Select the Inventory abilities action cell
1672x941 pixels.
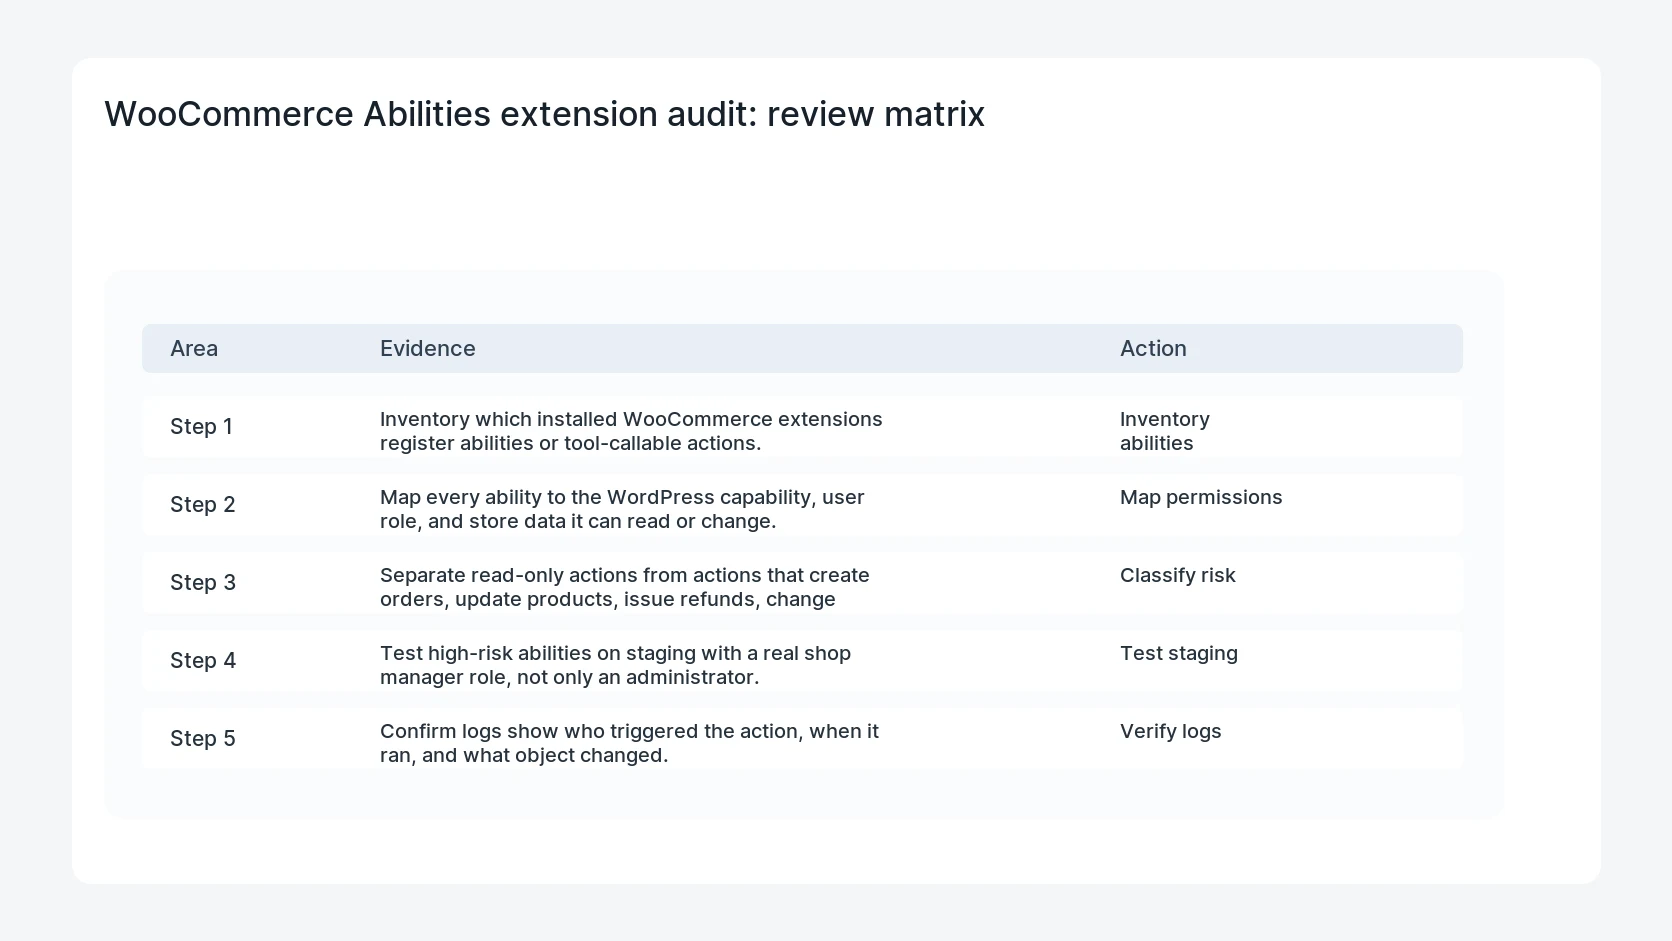coord(1165,431)
